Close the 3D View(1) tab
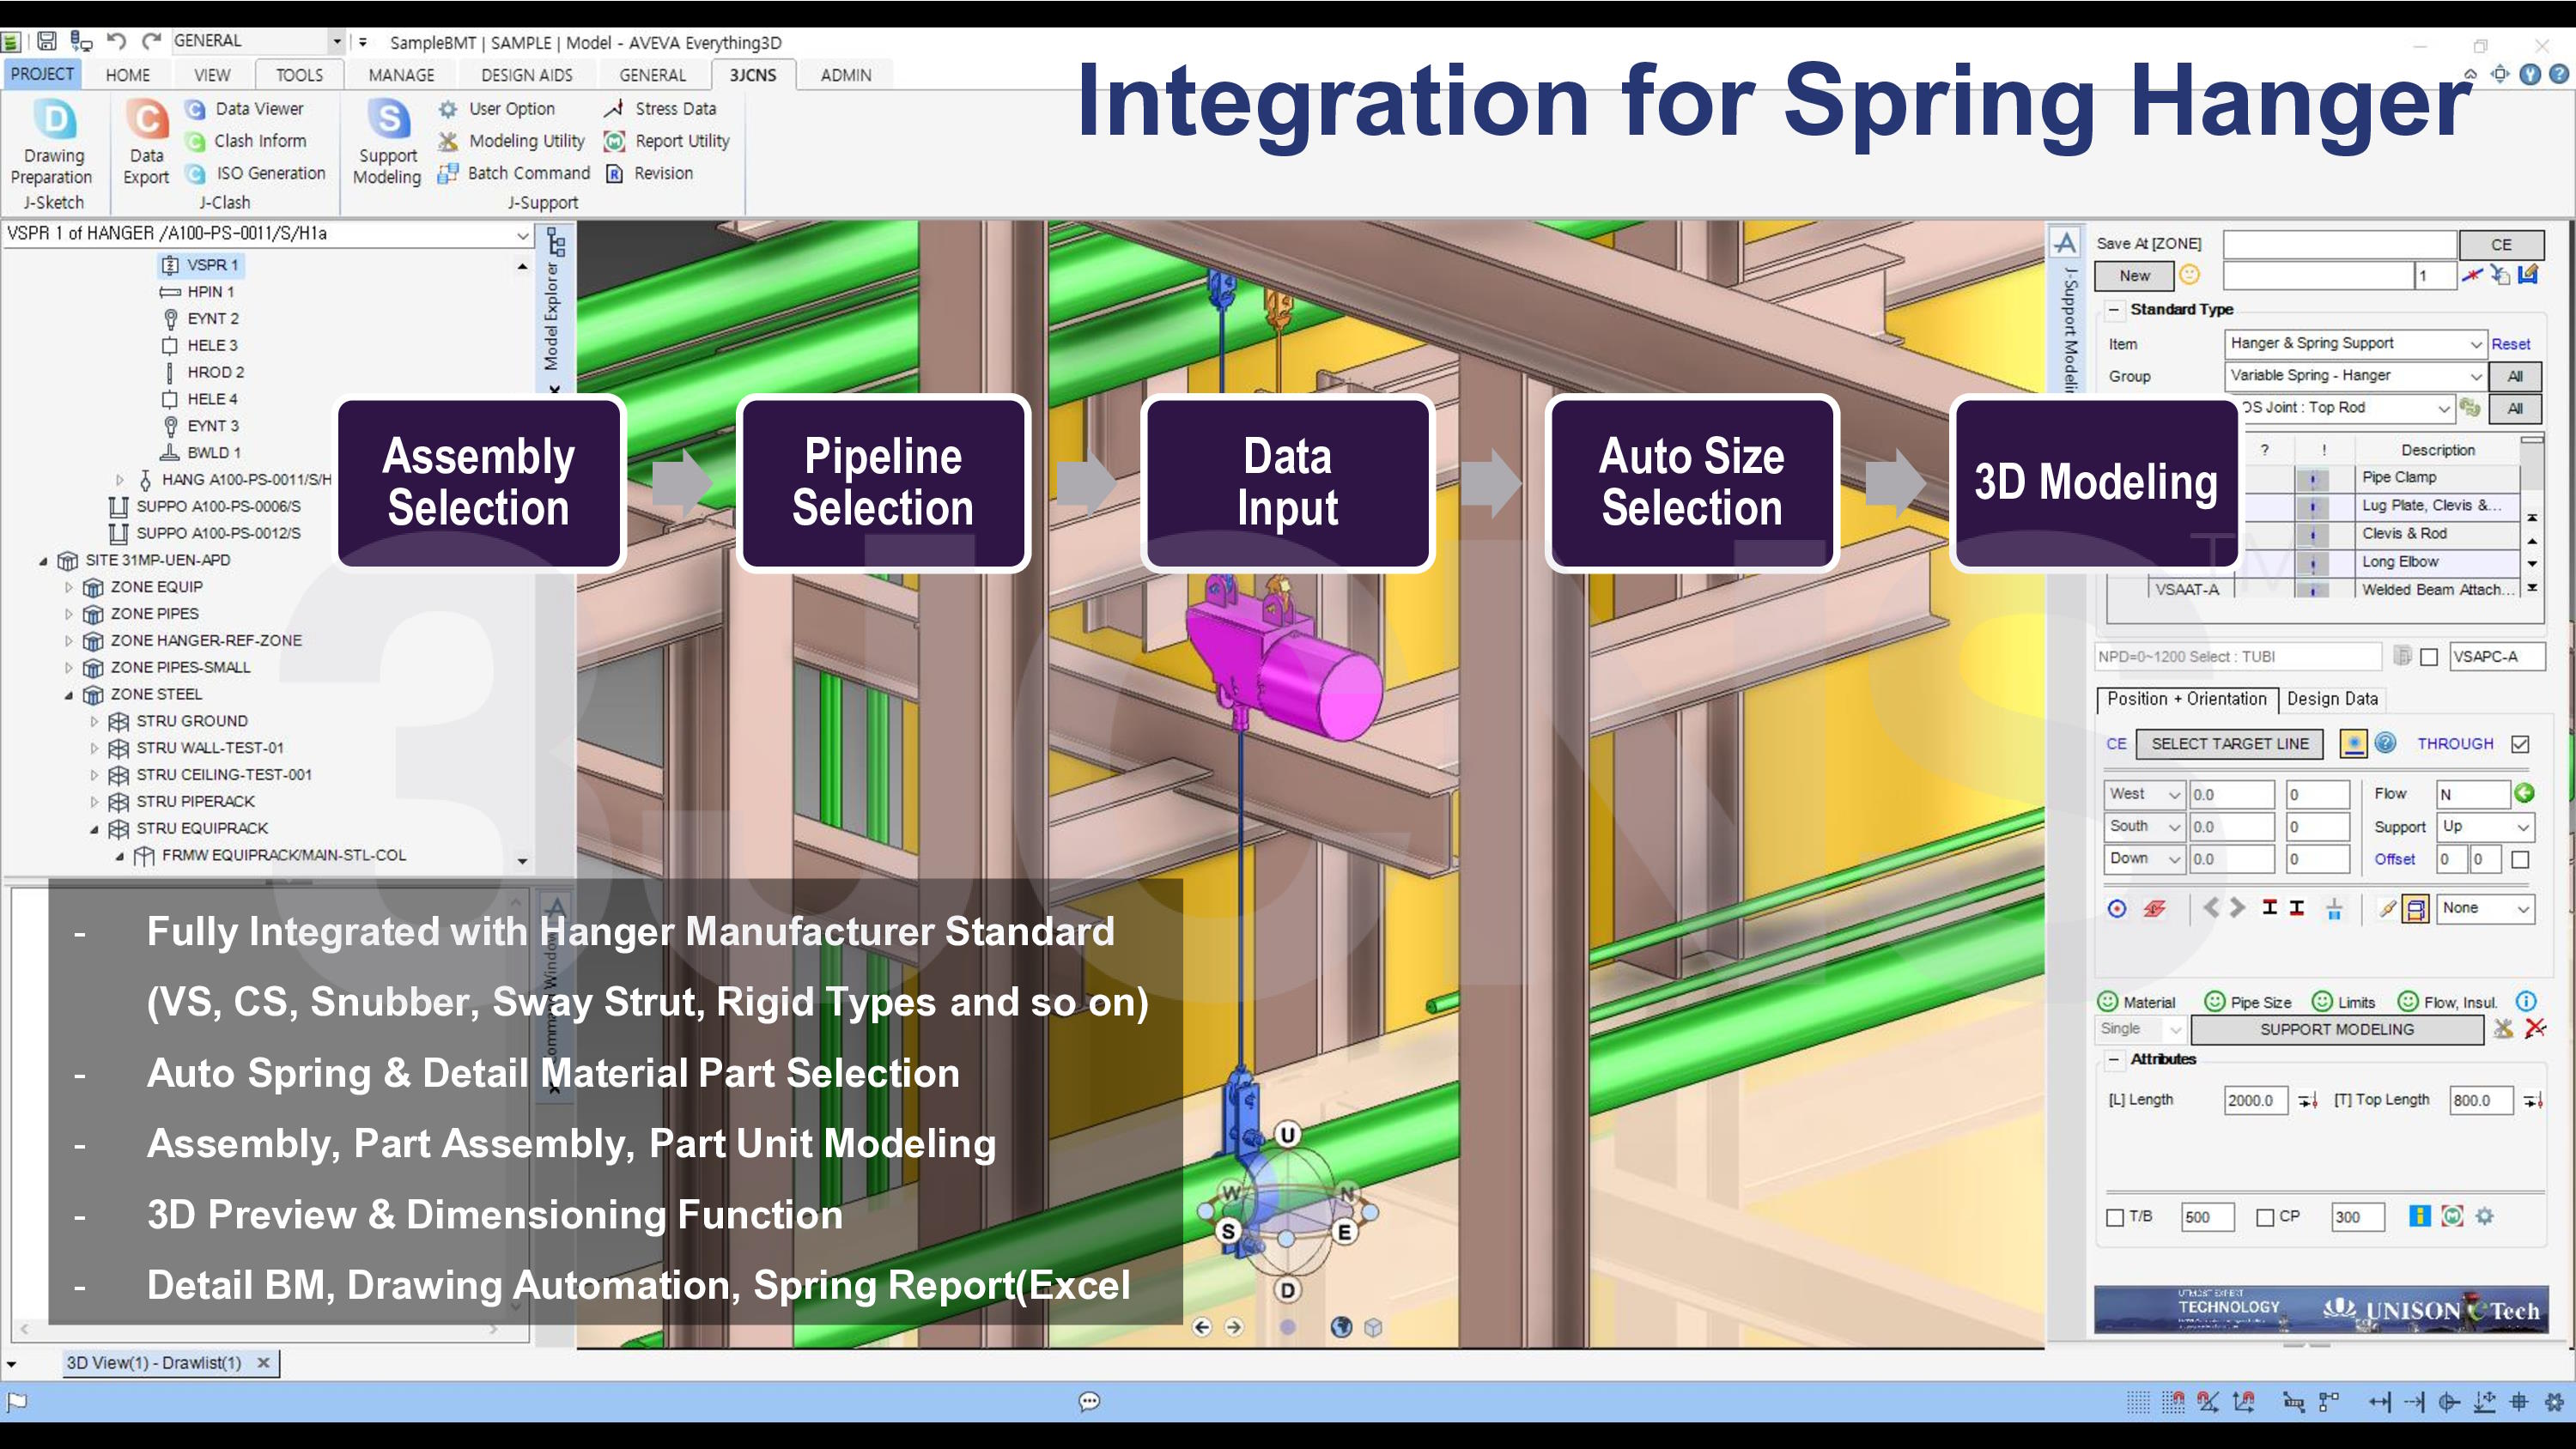The height and width of the screenshot is (1449, 2576). click(x=263, y=1362)
